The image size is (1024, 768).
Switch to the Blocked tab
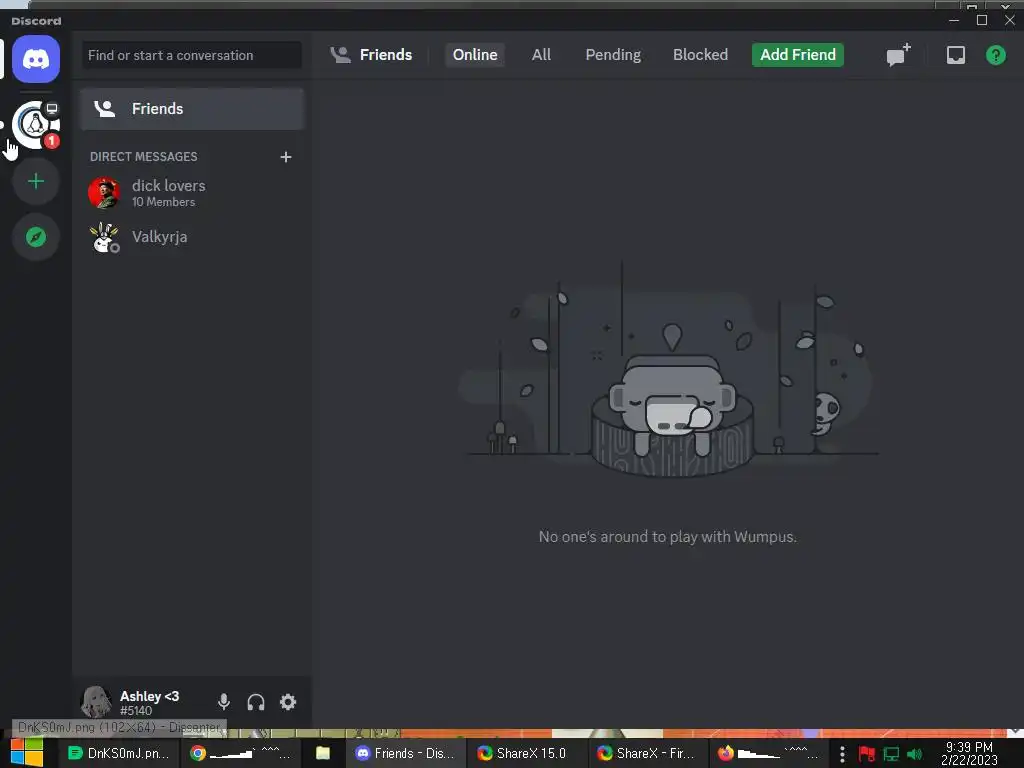pos(700,55)
